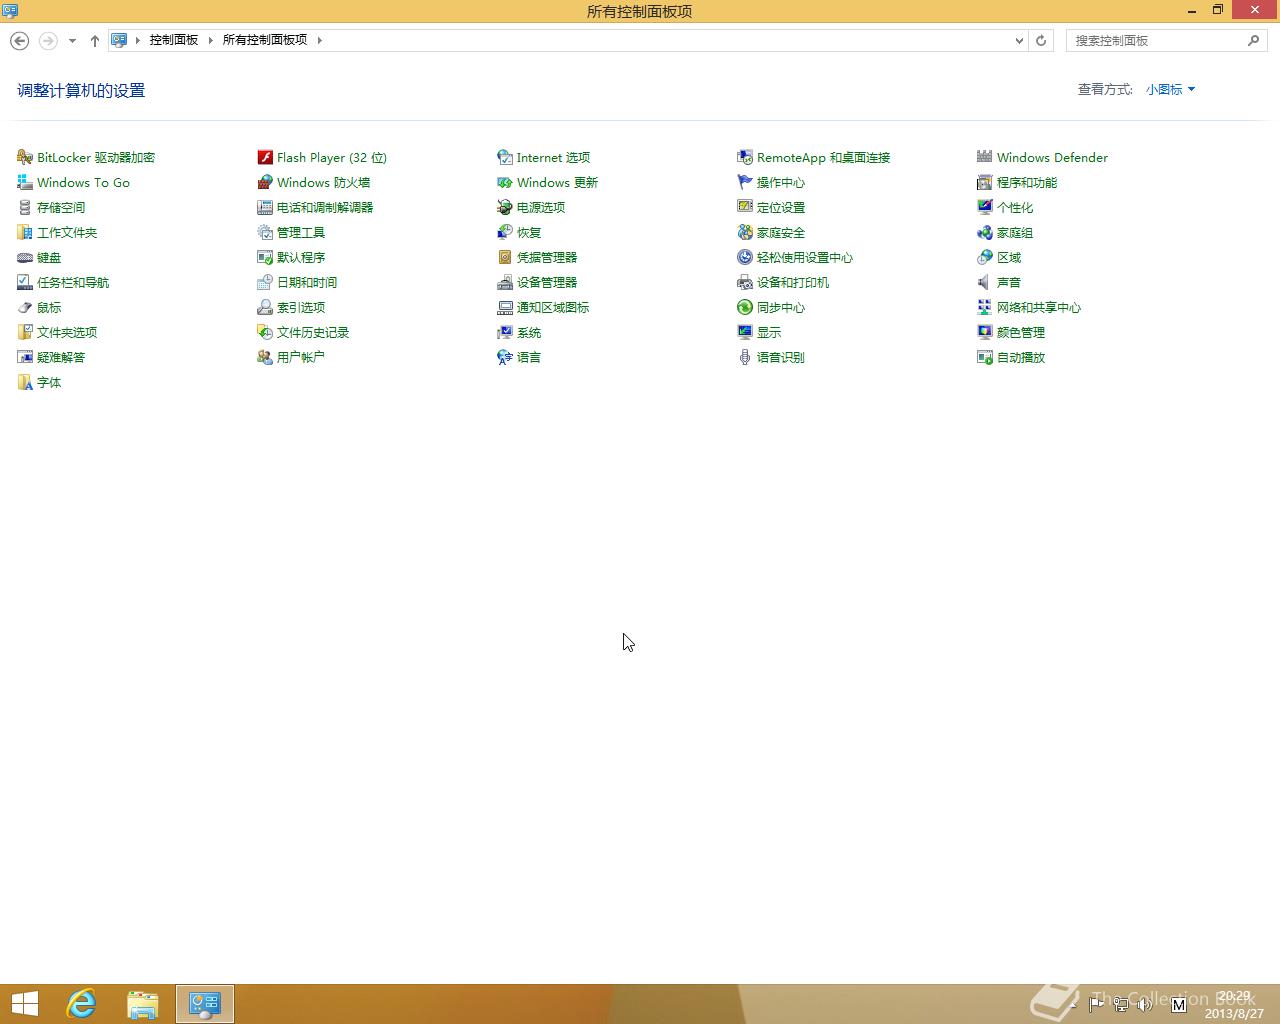Image resolution: width=1280 pixels, height=1024 pixels.
Task: Open the 疑难解答 link
Action: click(x=61, y=357)
